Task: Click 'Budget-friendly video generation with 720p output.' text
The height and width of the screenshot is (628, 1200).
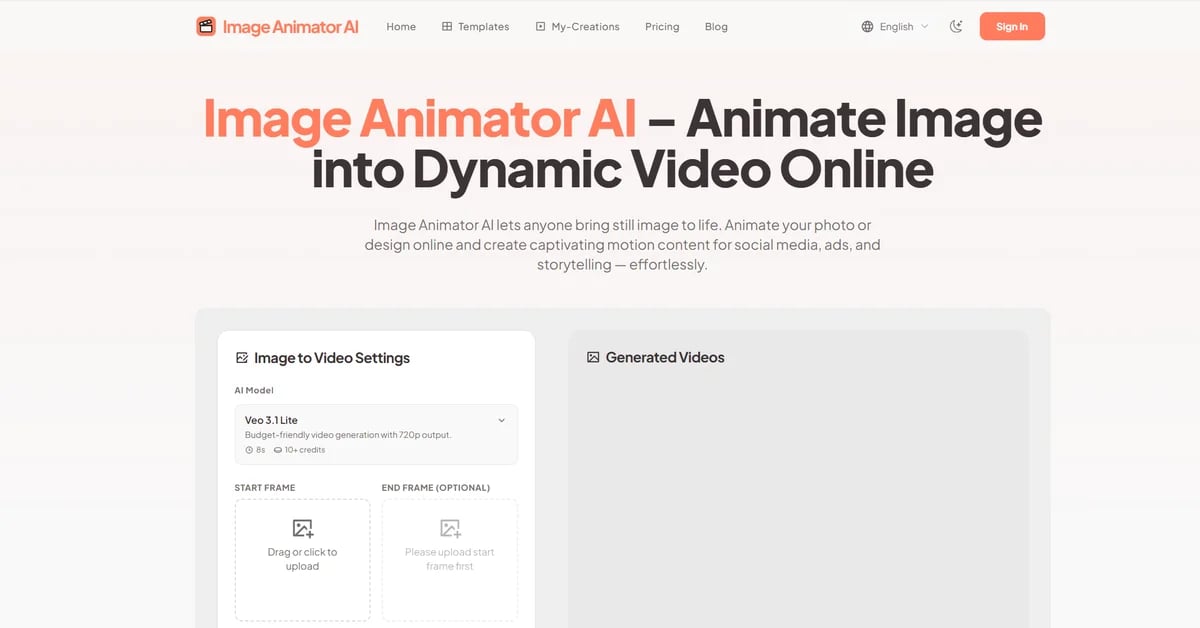Action: pos(348,435)
